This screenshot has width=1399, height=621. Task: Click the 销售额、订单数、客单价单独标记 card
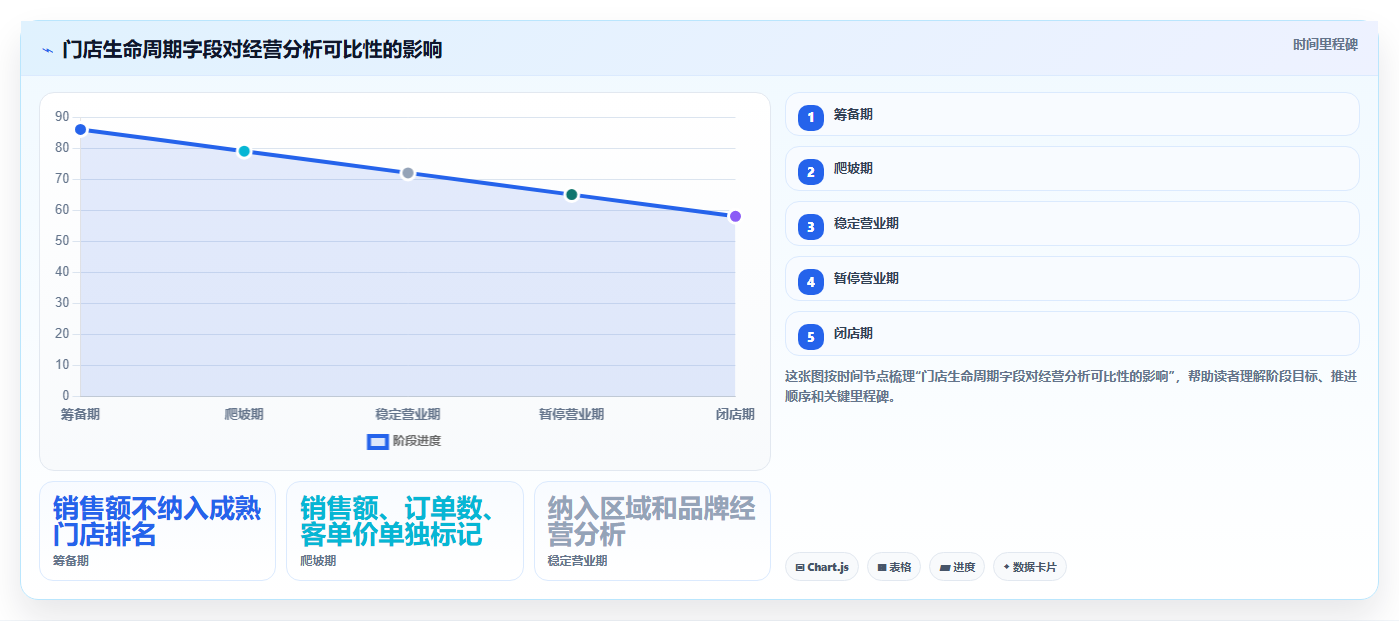[x=404, y=531]
